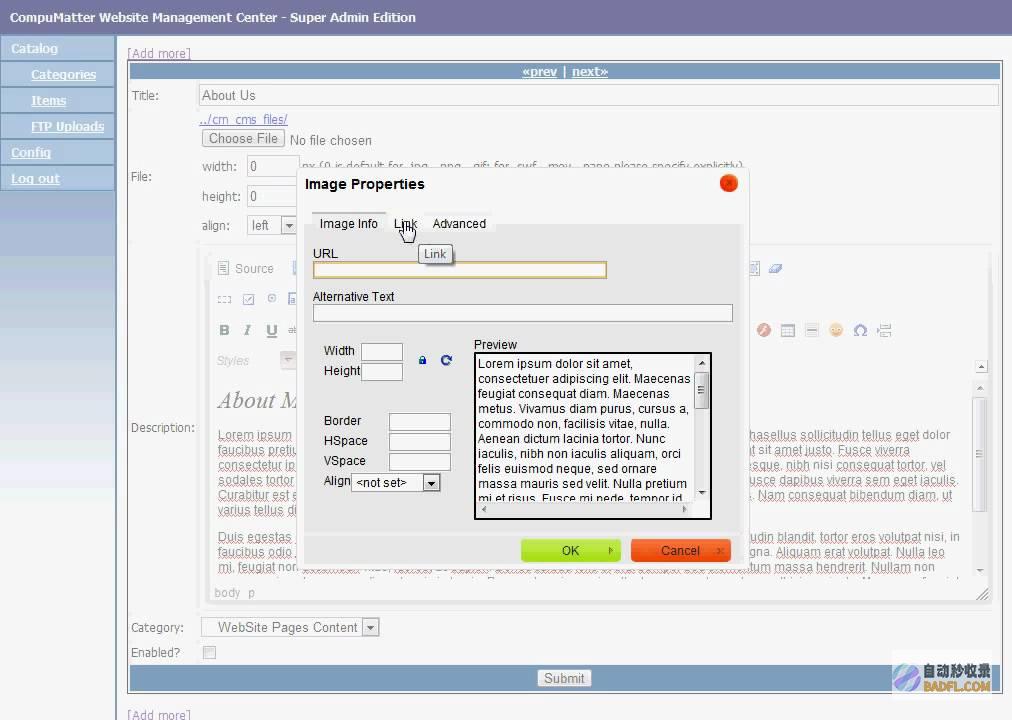1012x720 pixels.
Task: Insert special character omega icon
Action: point(860,330)
